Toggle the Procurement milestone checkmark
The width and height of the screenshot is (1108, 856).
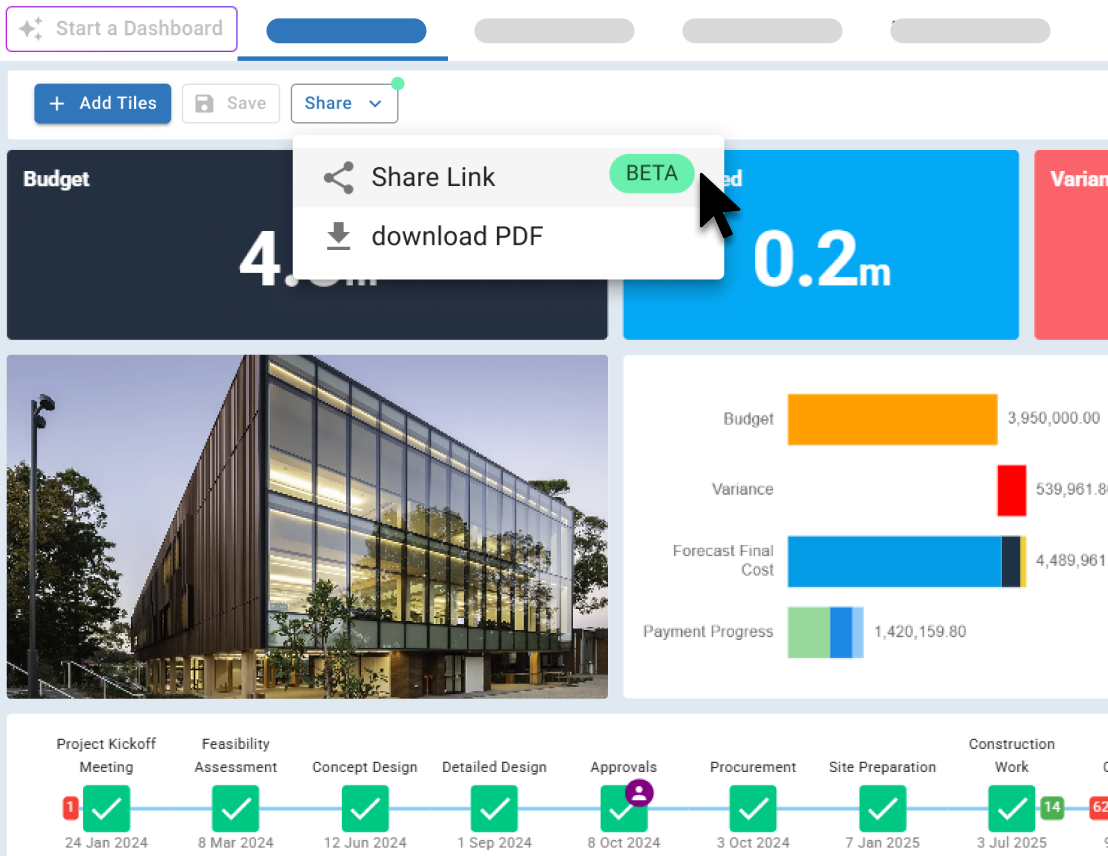[753, 809]
